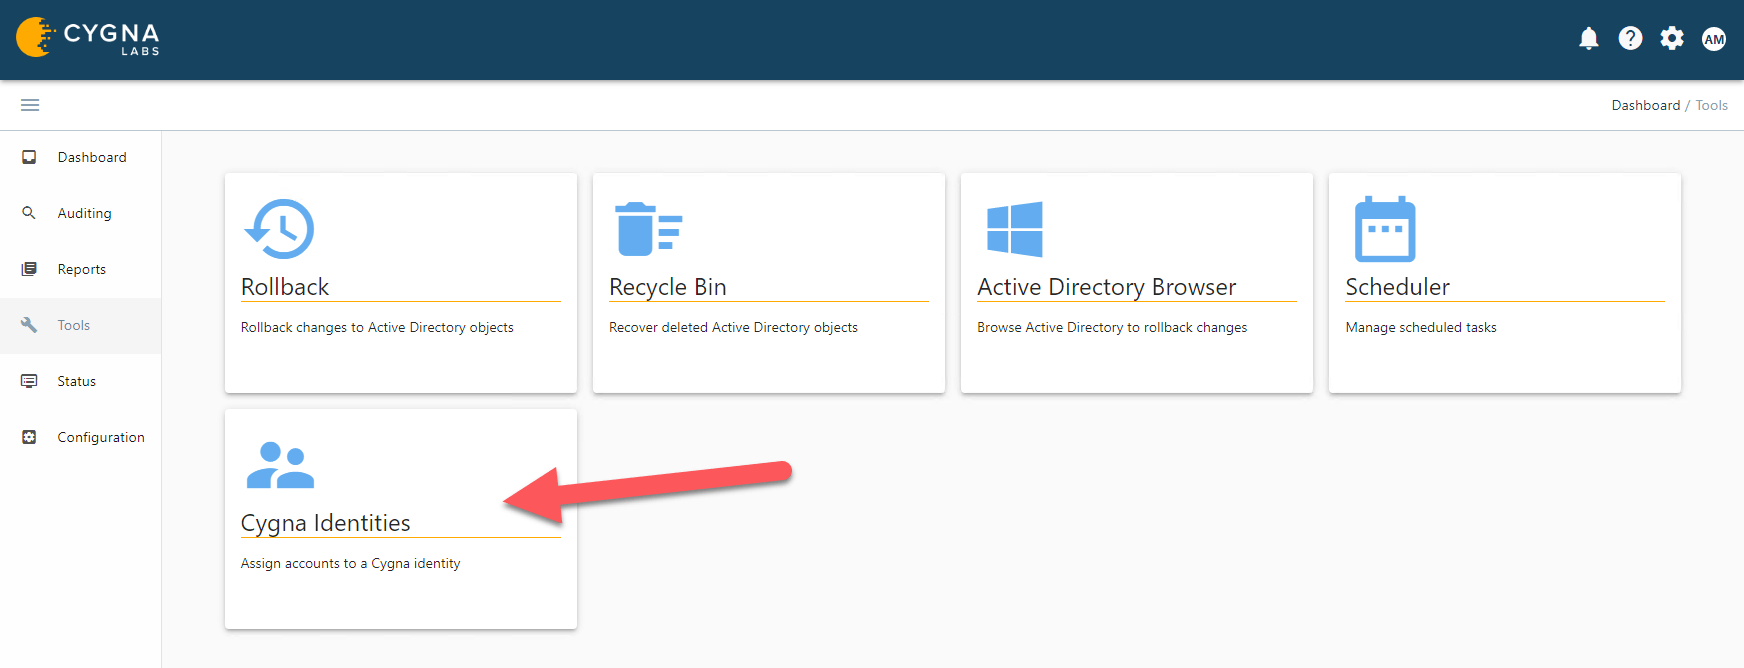Click the Cygna Identities people icon

pos(280,465)
